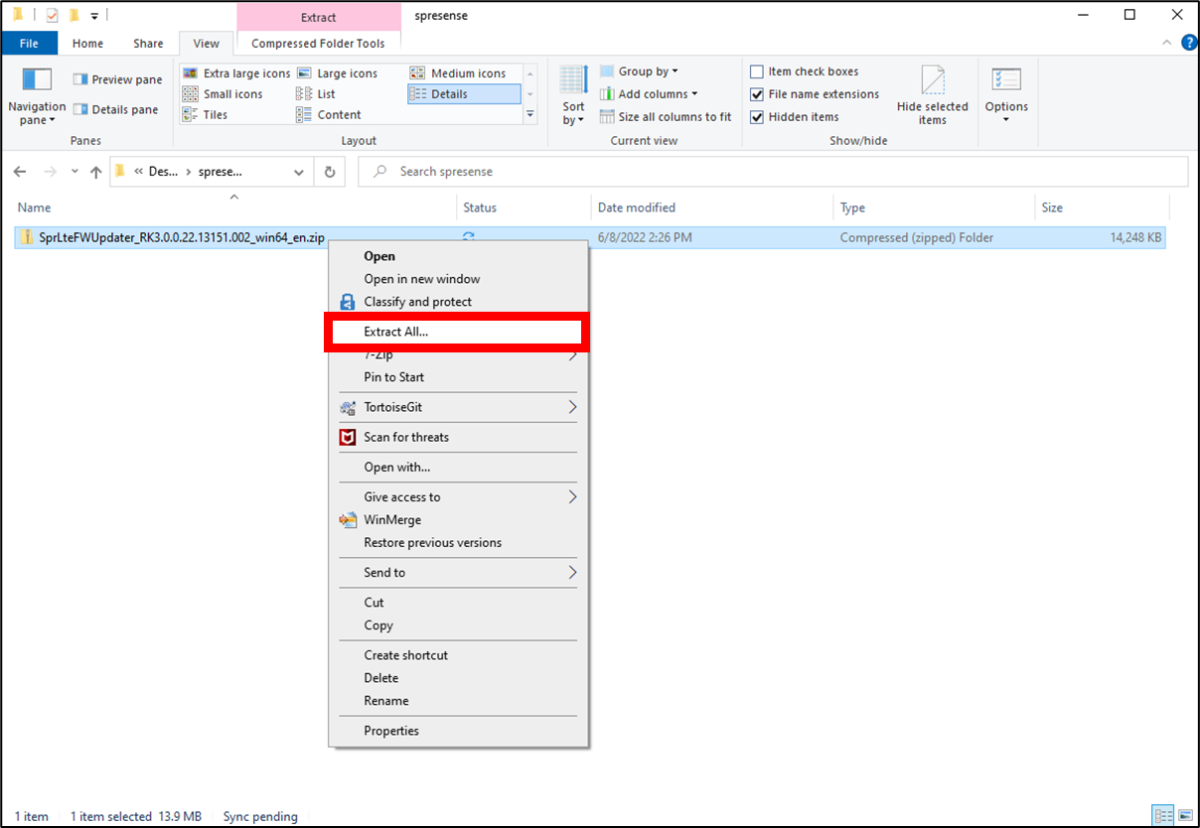Click the Navigation pane icon

(36, 80)
